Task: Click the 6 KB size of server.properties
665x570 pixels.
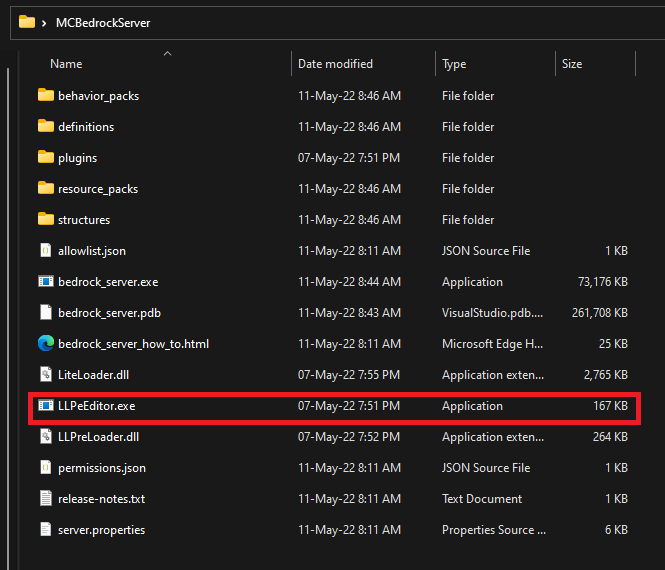Action: [616, 530]
